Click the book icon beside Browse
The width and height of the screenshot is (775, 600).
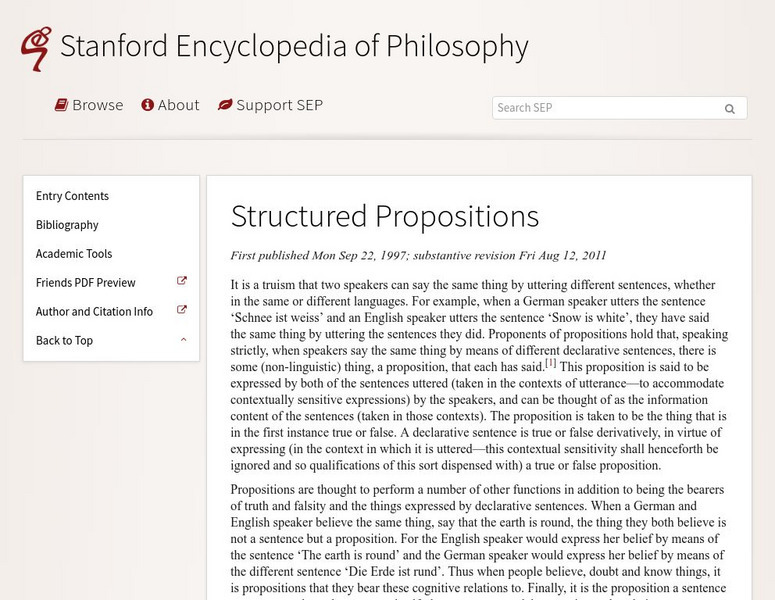coord(61,105)
